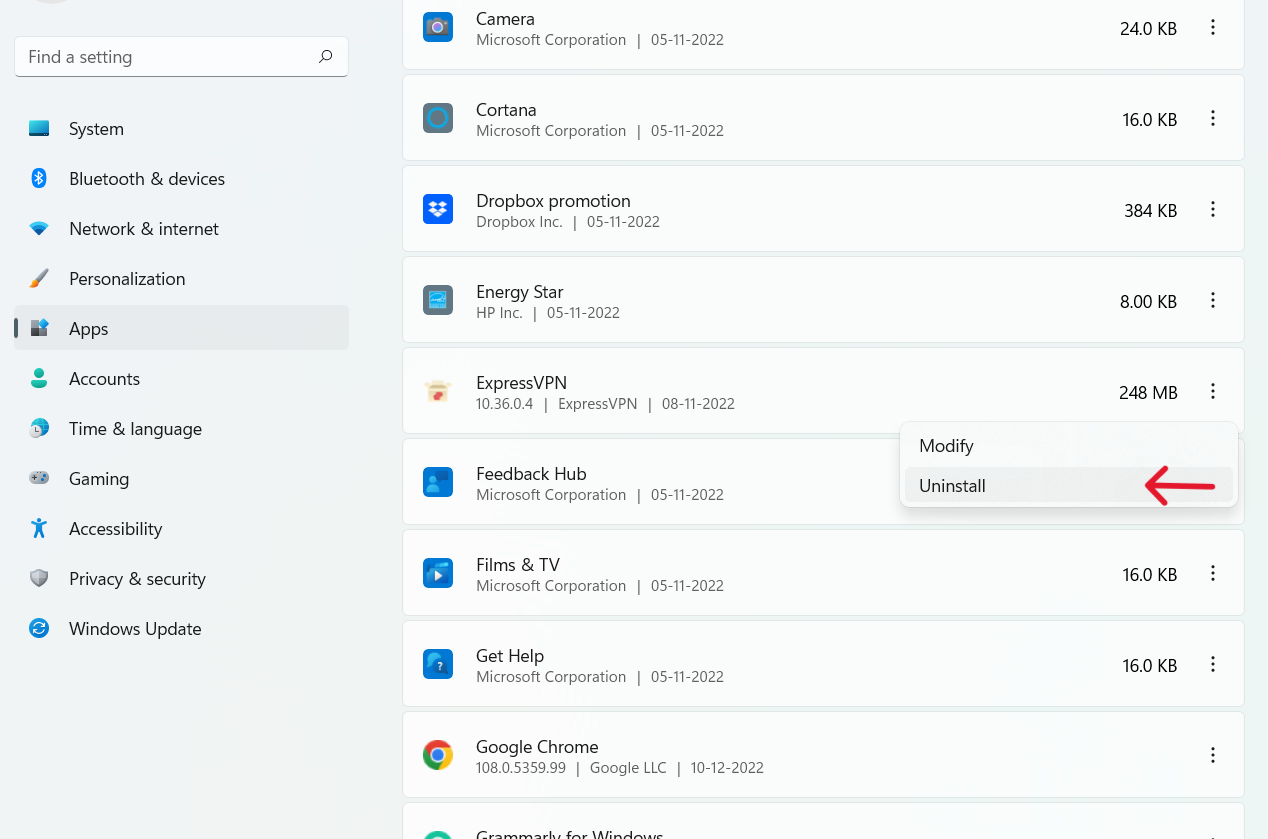
Task: Go to Windows Update label
Action: [135, 629]
